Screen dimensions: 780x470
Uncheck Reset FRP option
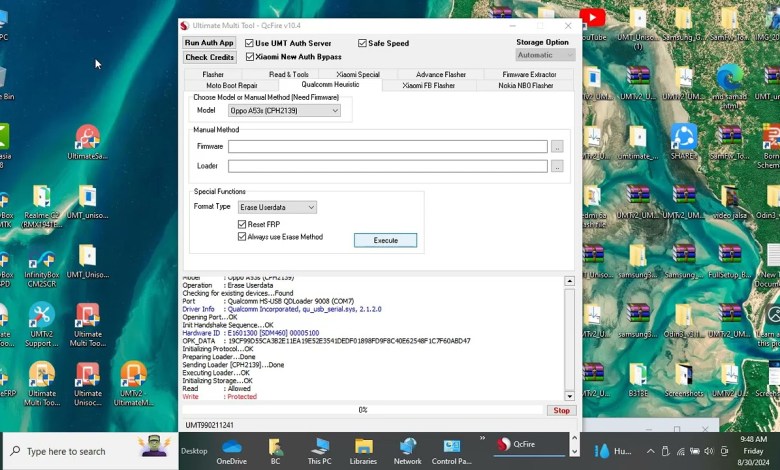(242, 225)
